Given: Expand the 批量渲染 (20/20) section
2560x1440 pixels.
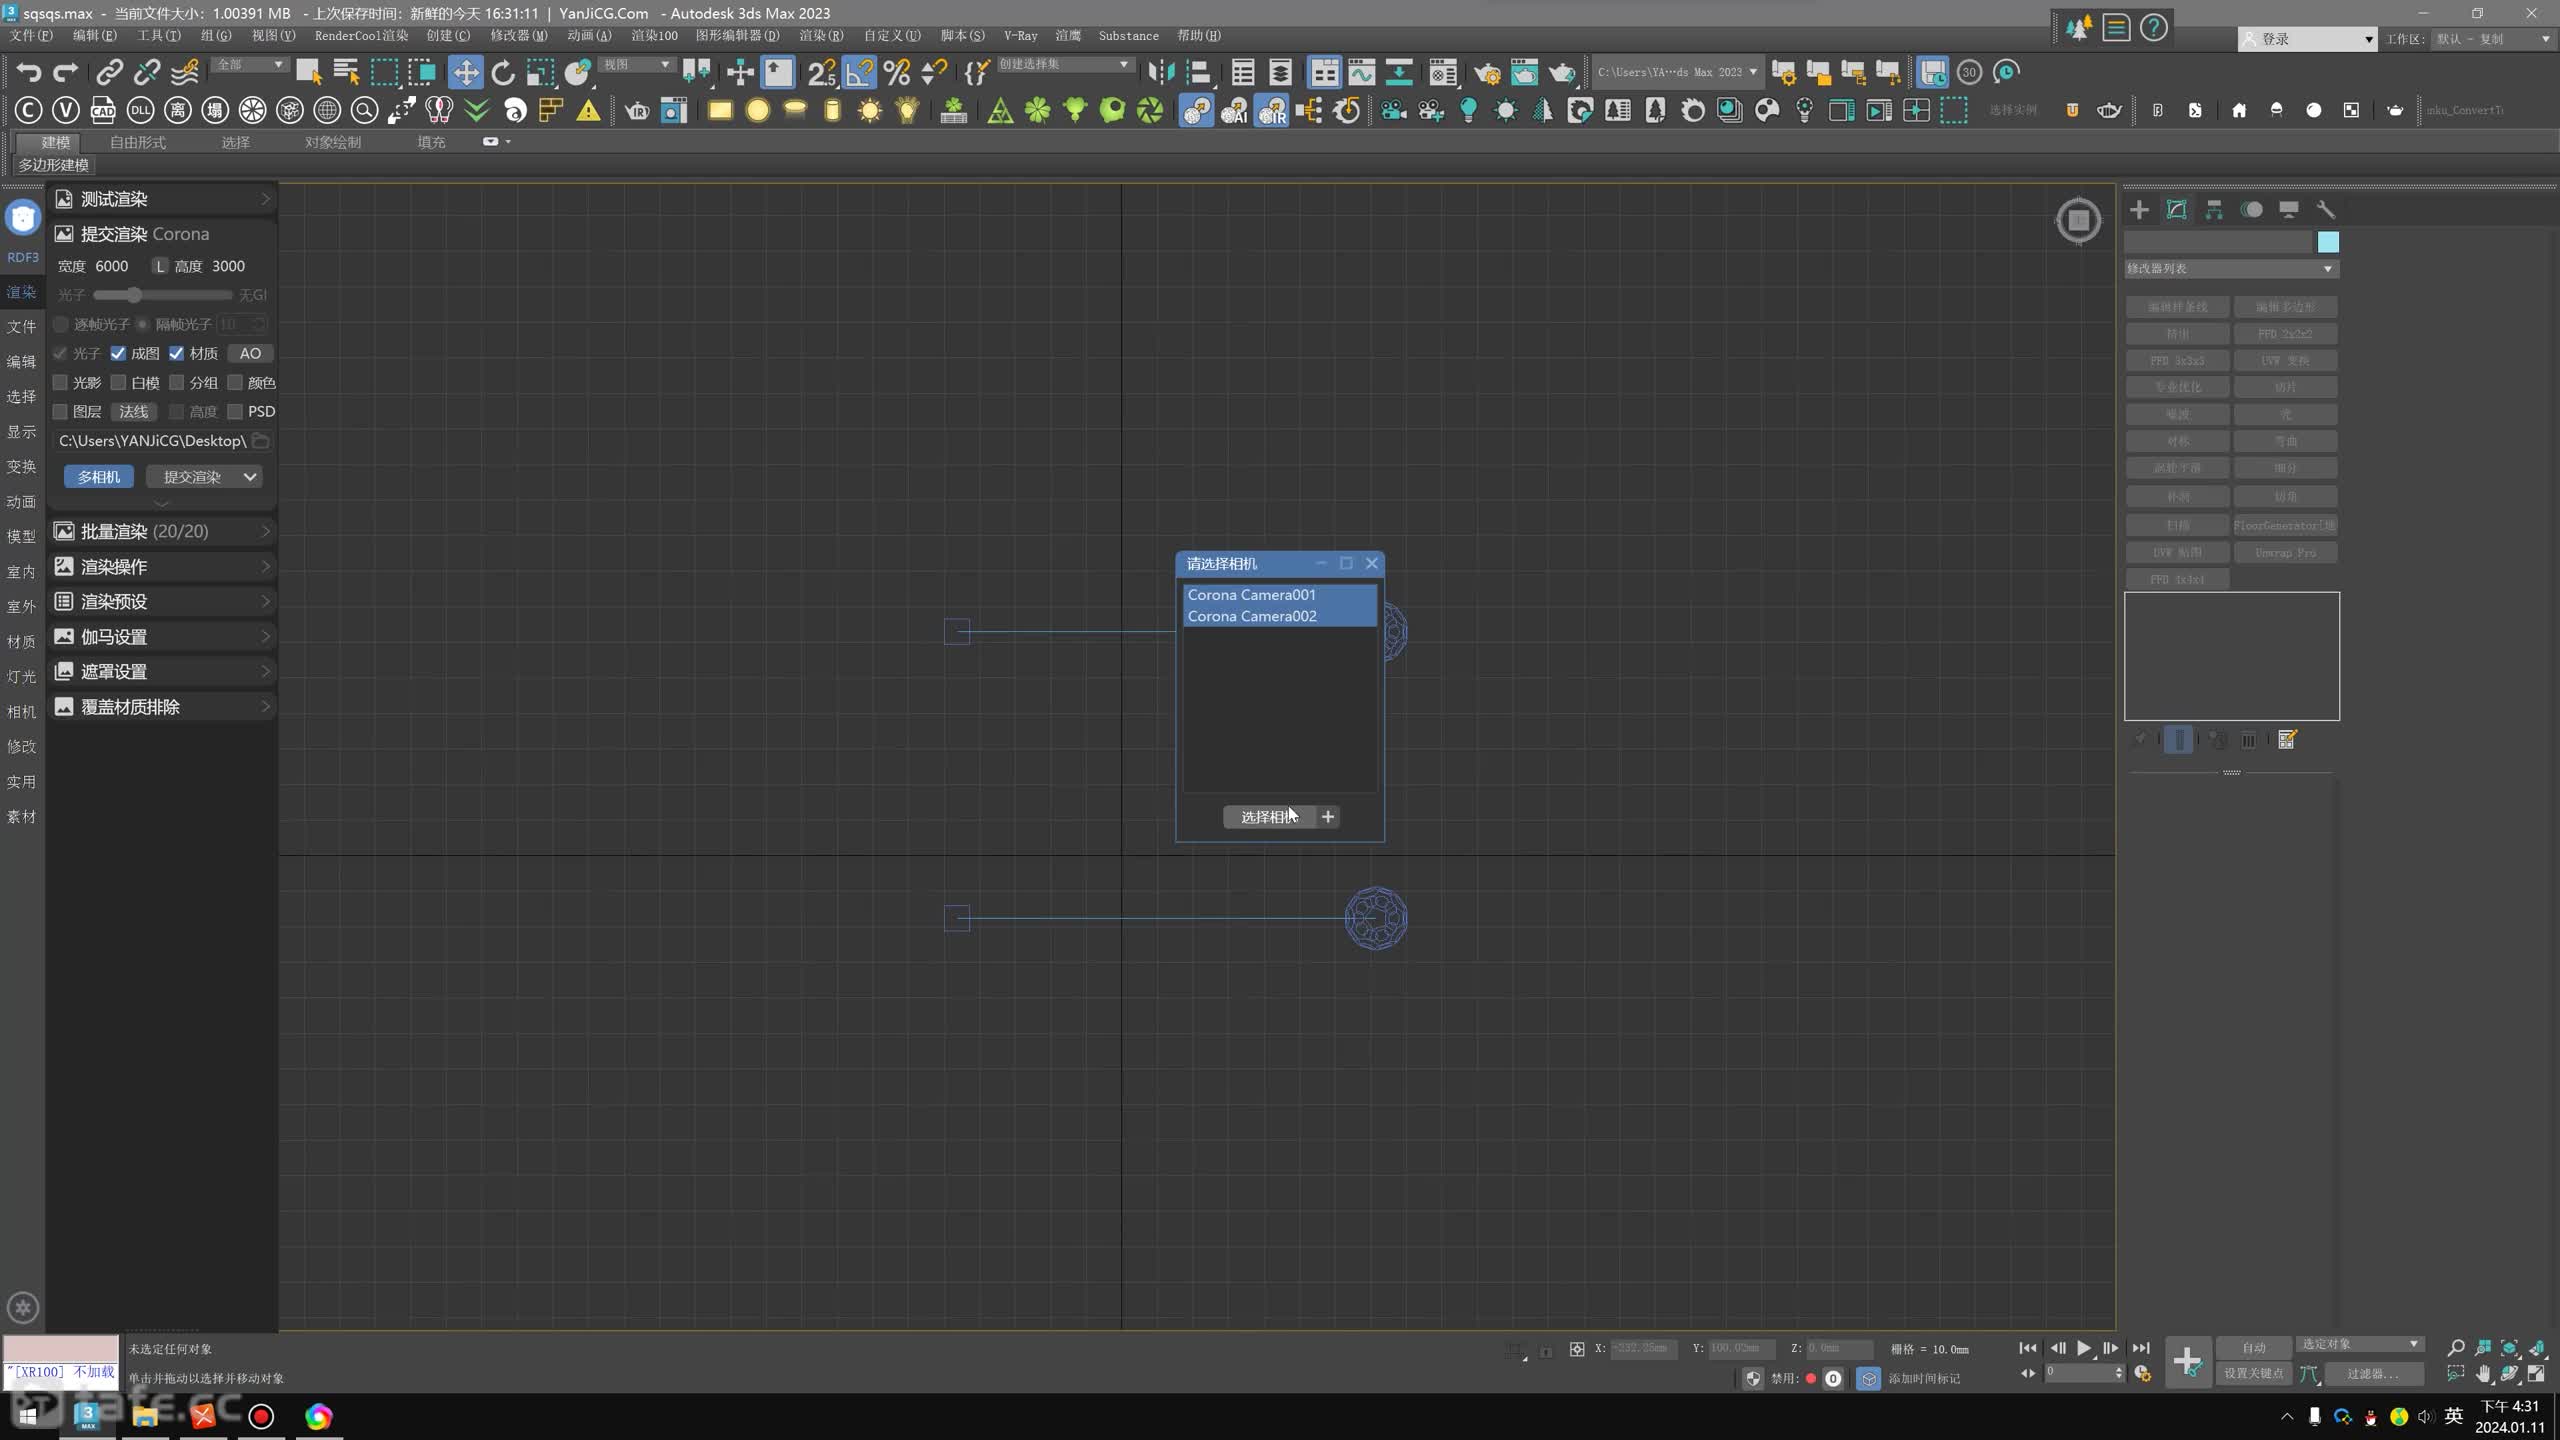Looking at the screenshot, I should pyautogui.click(x=163, y=531).
